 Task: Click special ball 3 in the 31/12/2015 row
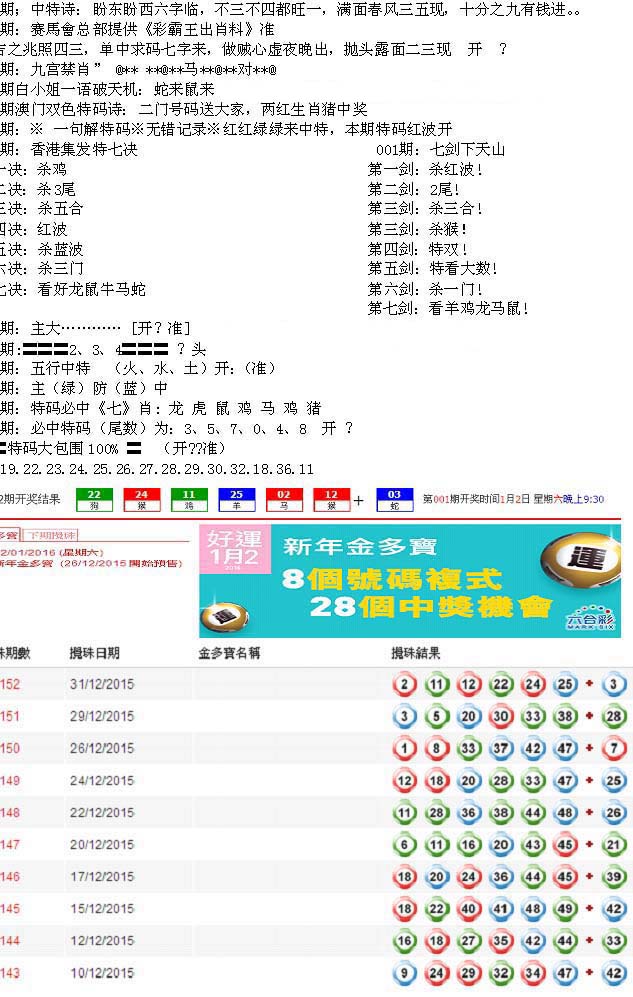(613, 684)
